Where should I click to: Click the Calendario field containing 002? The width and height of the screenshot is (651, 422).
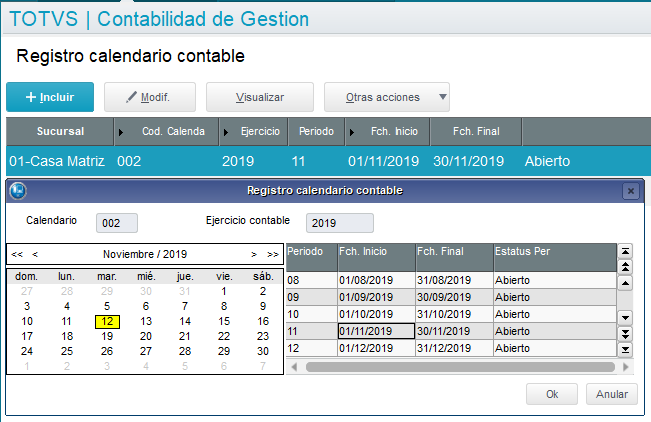117,223
